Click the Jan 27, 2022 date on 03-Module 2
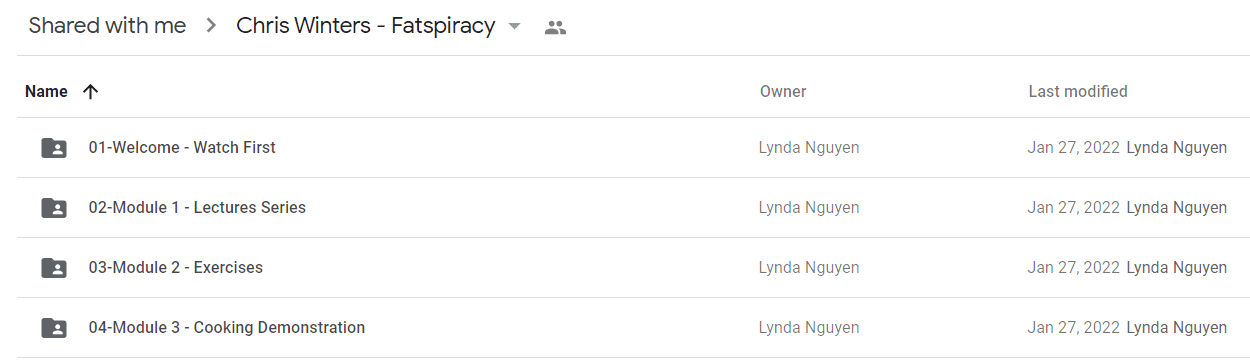This screenshot has height=361, width=1250. coord(1073,268)
